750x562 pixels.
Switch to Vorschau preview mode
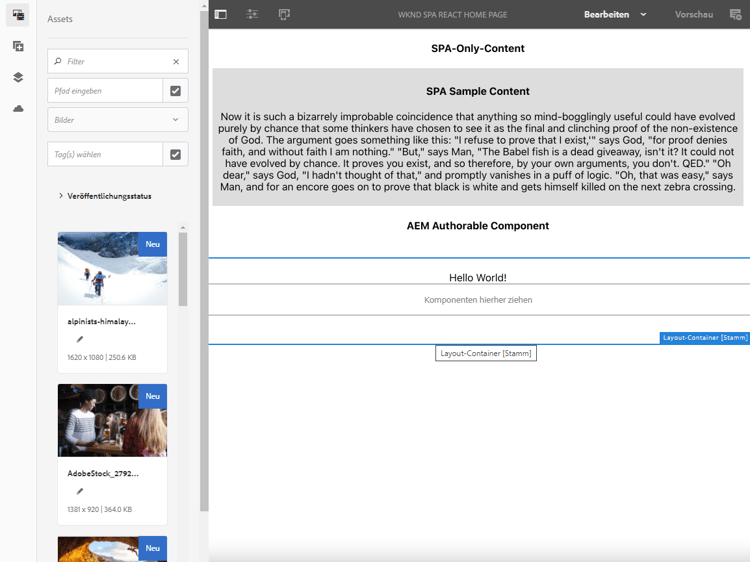pyautogui.click(x=694, y=14)
